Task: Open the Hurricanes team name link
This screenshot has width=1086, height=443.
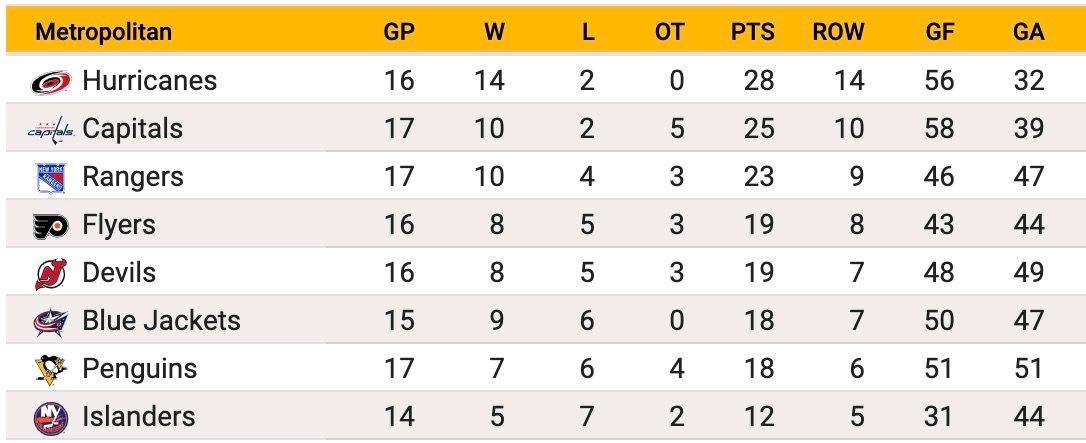Action: (x=150, y=81)
